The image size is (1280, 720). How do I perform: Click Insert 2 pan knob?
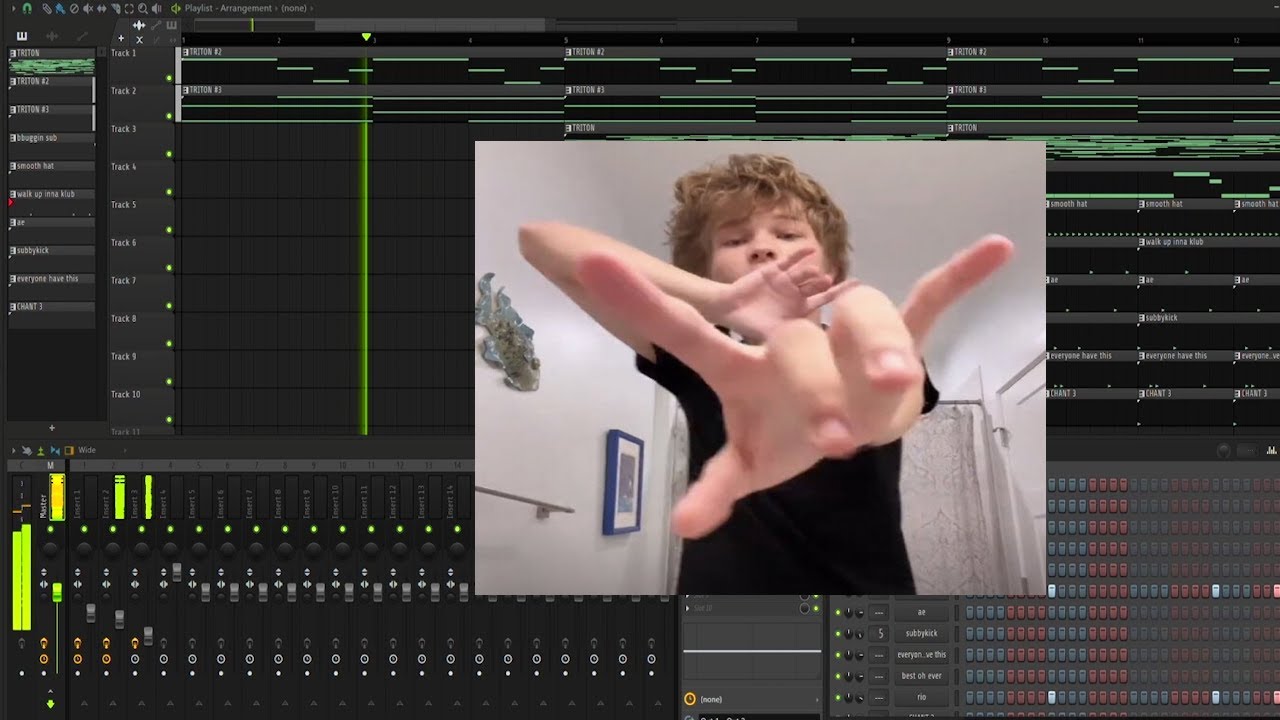113,549
